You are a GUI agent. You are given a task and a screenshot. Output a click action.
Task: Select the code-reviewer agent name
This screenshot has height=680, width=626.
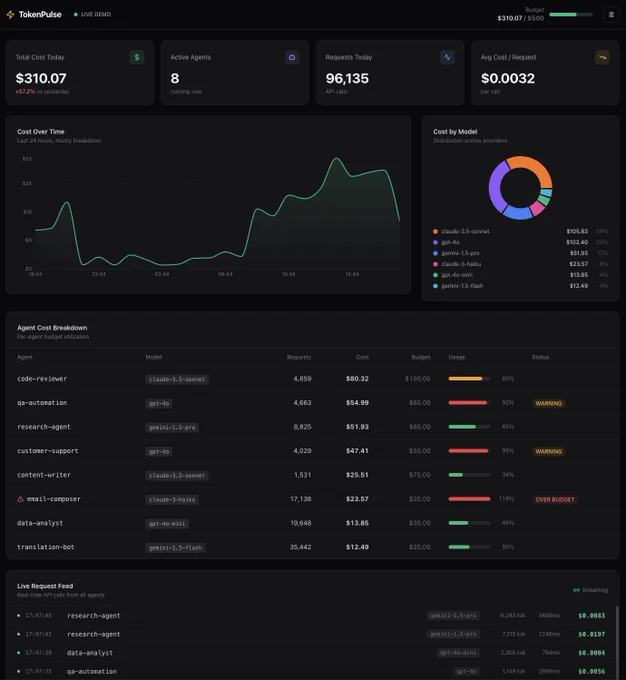pyautogui.click(x=42, y=379)
